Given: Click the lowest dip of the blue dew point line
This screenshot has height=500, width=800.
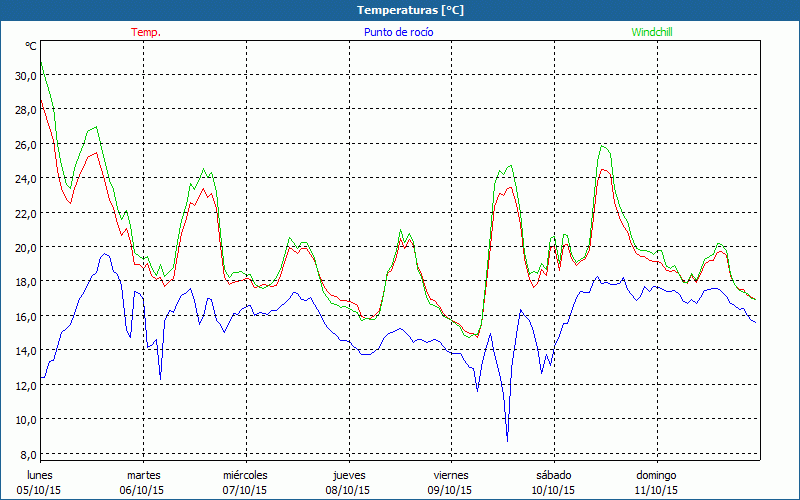Looking at the screenshot, I should click(508, 439).
